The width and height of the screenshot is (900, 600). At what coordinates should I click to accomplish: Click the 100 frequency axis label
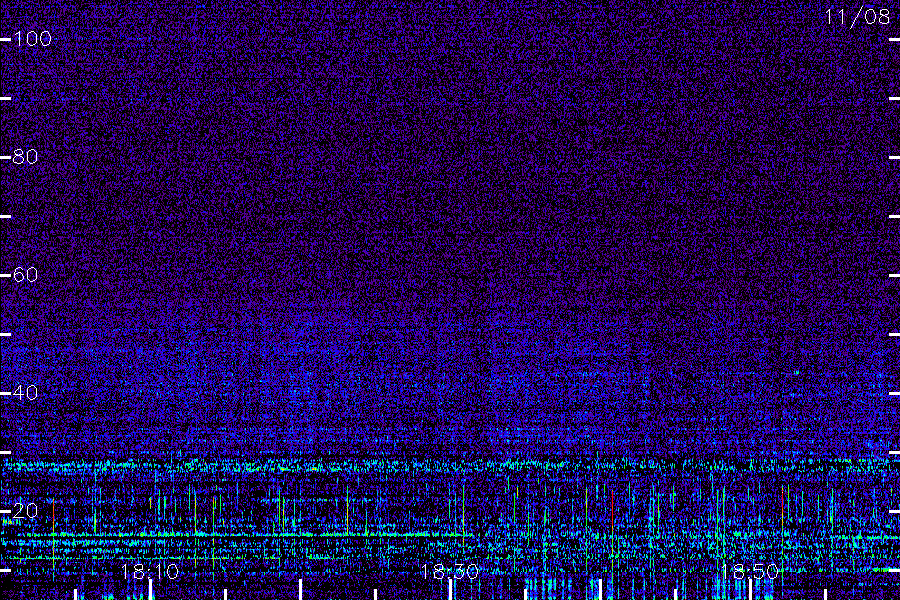[32, 39]
